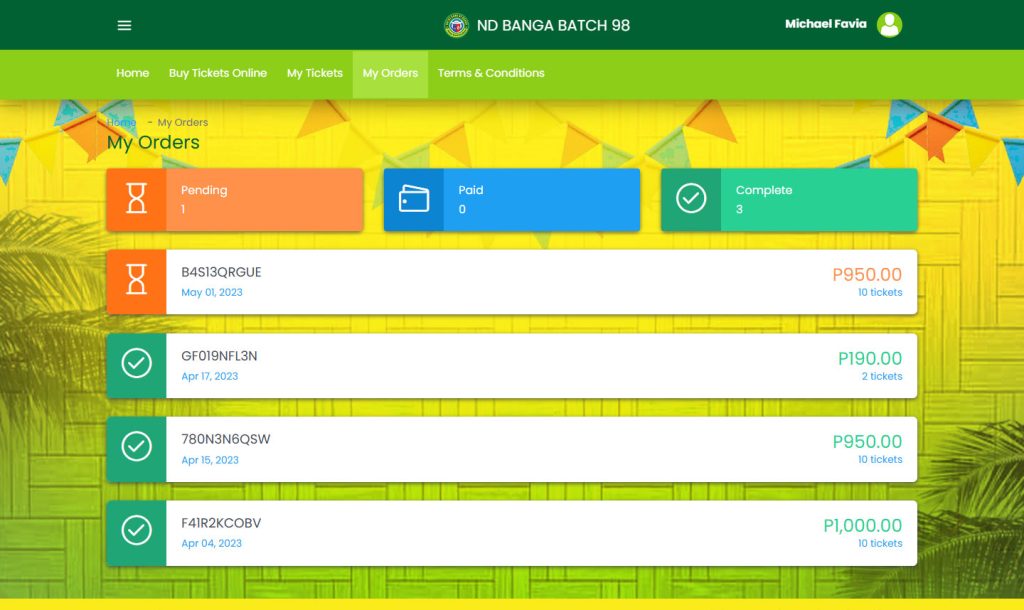1024x610 pixels.
Task: Open the Michael Favia account name
Action: 825,24
